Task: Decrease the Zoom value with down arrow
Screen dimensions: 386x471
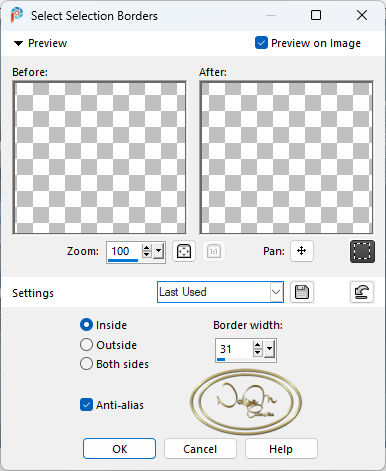Action: click(147, 254)
